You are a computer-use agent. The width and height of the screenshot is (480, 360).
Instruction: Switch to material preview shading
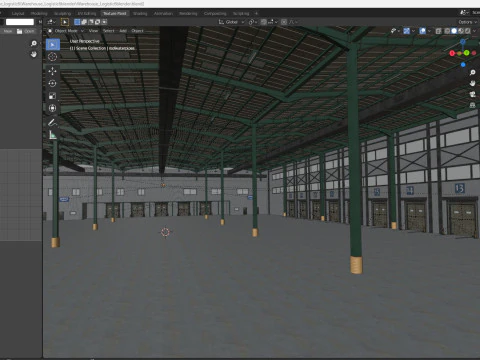(461, 31)
